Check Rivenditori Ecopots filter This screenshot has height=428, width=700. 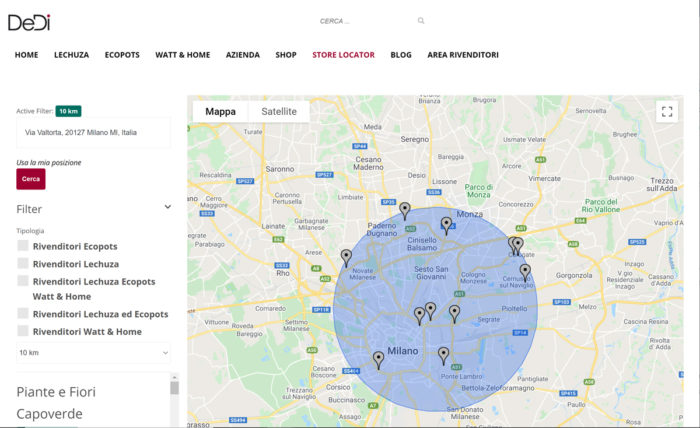click(23, 246)
